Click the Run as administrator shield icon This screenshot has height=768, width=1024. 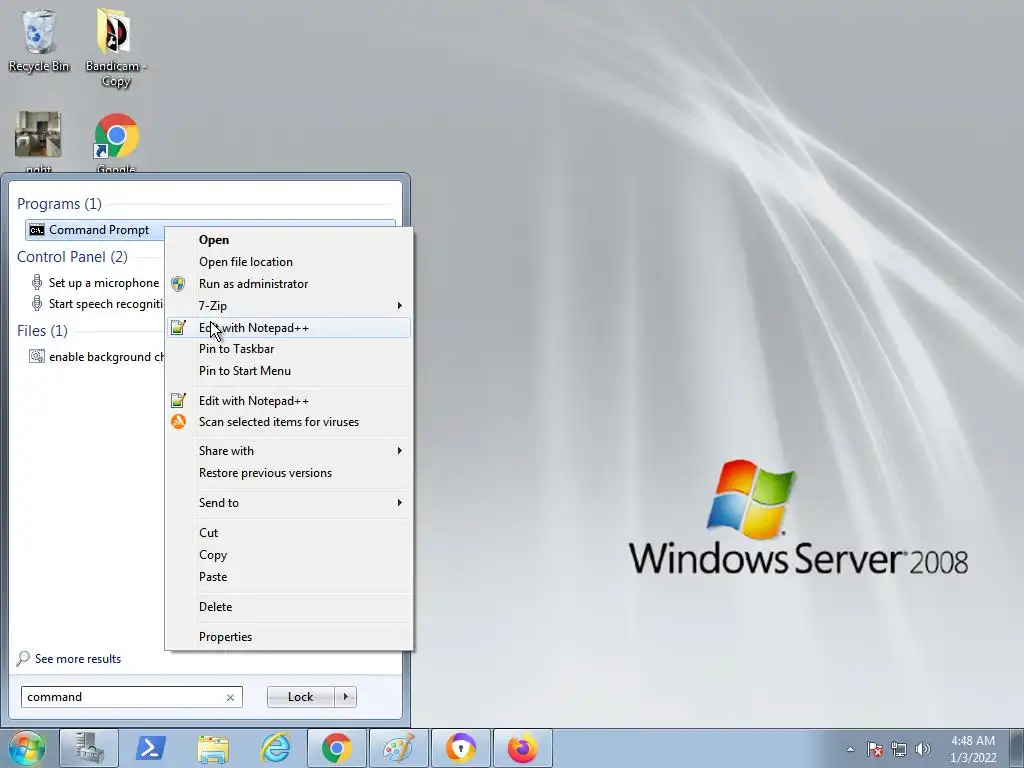click(x=178, y=284)
